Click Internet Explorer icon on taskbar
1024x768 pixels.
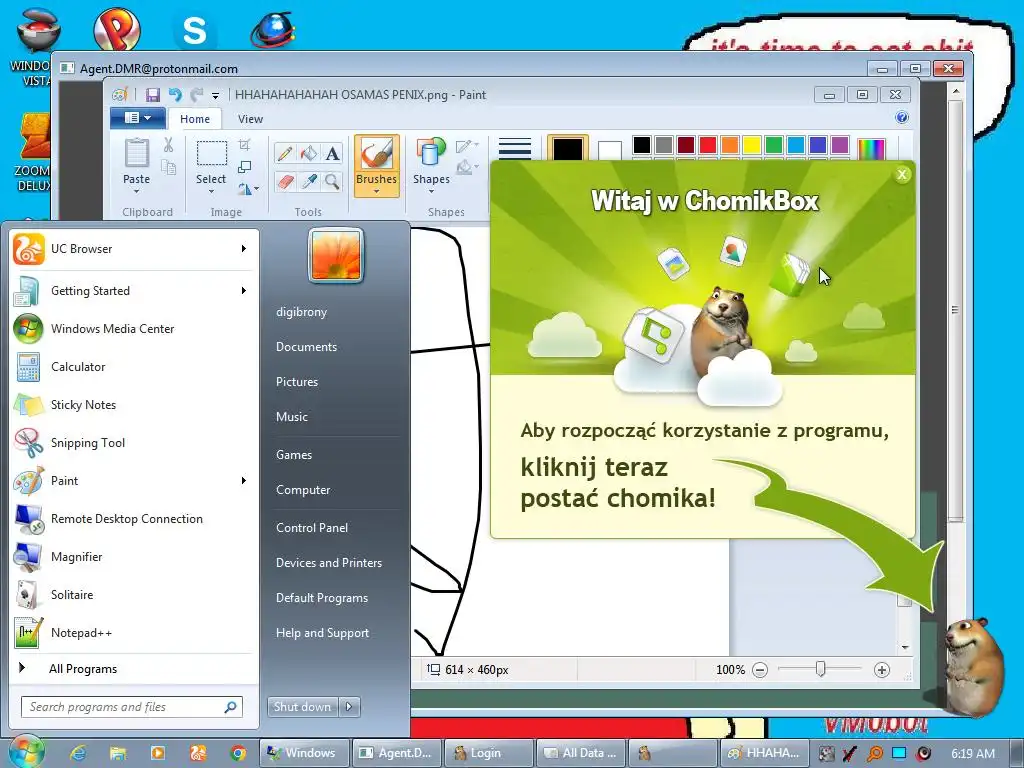[x=78, y=753]
